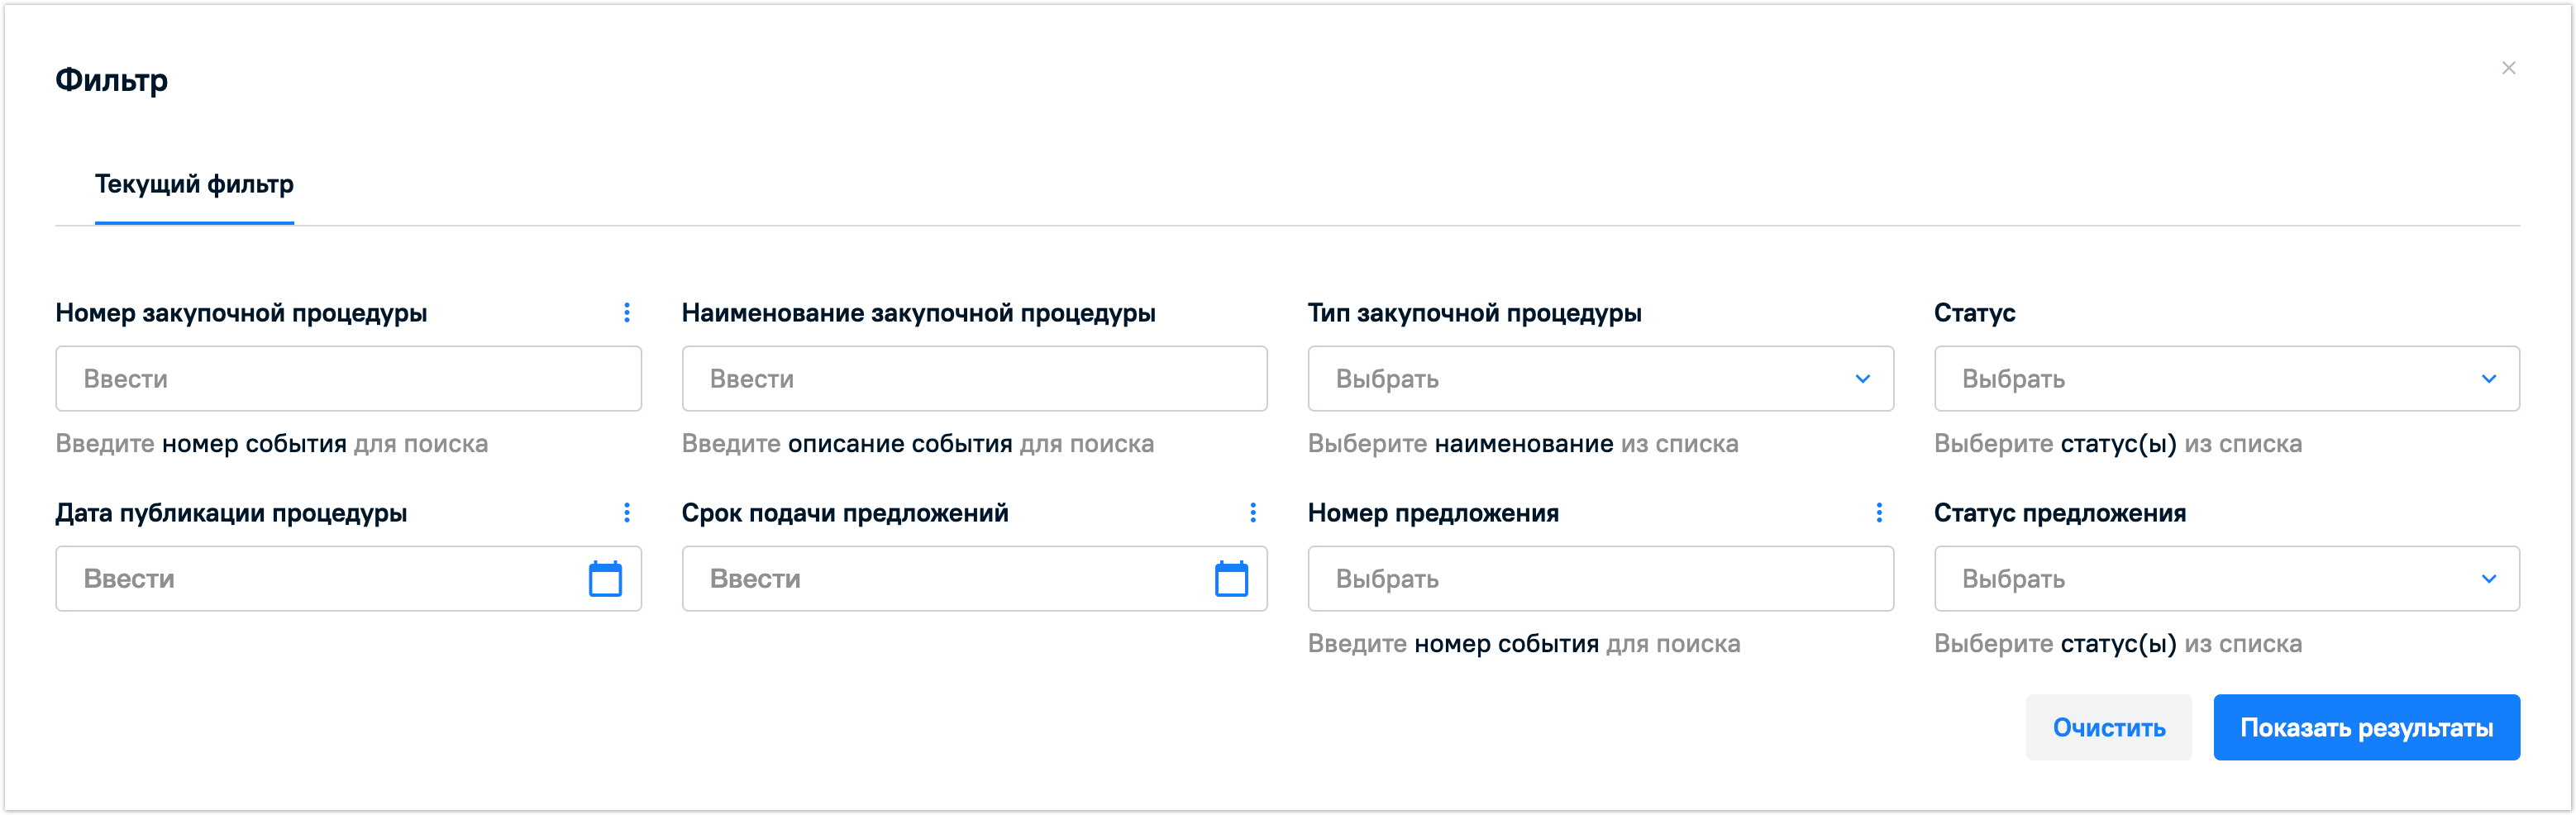Focus Наименование закупочной процедуры input field
The image size is (2576, 815).
[x=974, y=379]
